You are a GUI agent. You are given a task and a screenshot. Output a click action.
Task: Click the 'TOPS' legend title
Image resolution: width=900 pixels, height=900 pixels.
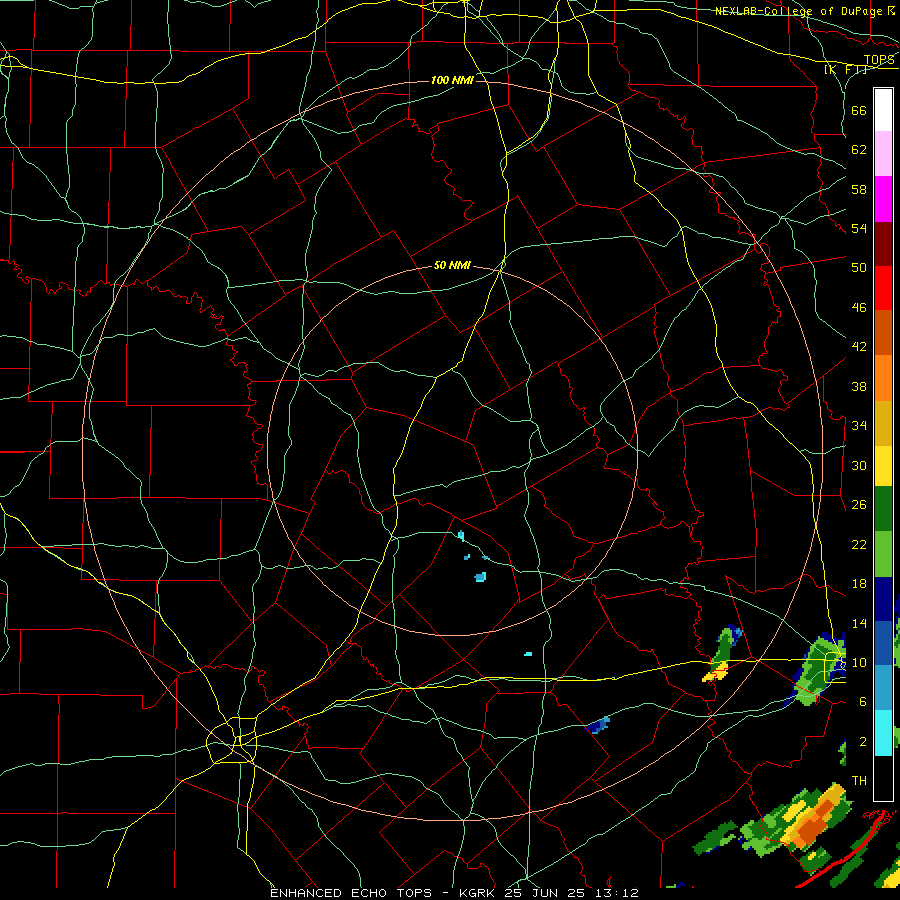click(879, 60)
